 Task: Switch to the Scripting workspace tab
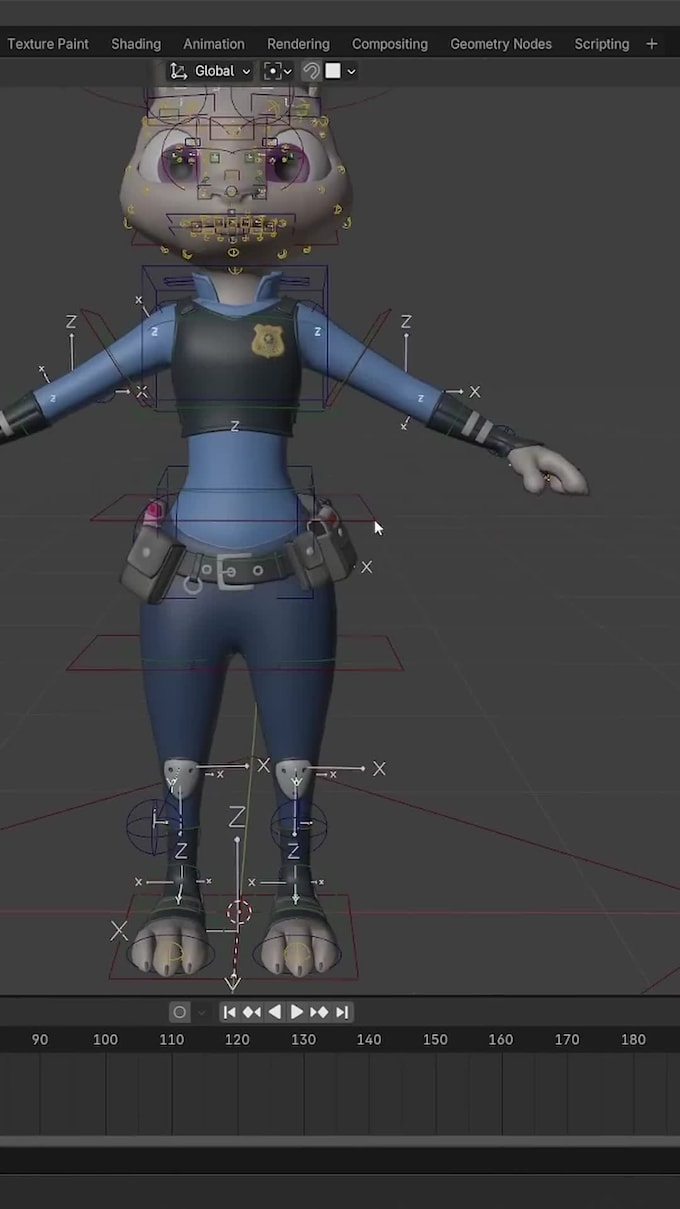(x=602, y=44)
